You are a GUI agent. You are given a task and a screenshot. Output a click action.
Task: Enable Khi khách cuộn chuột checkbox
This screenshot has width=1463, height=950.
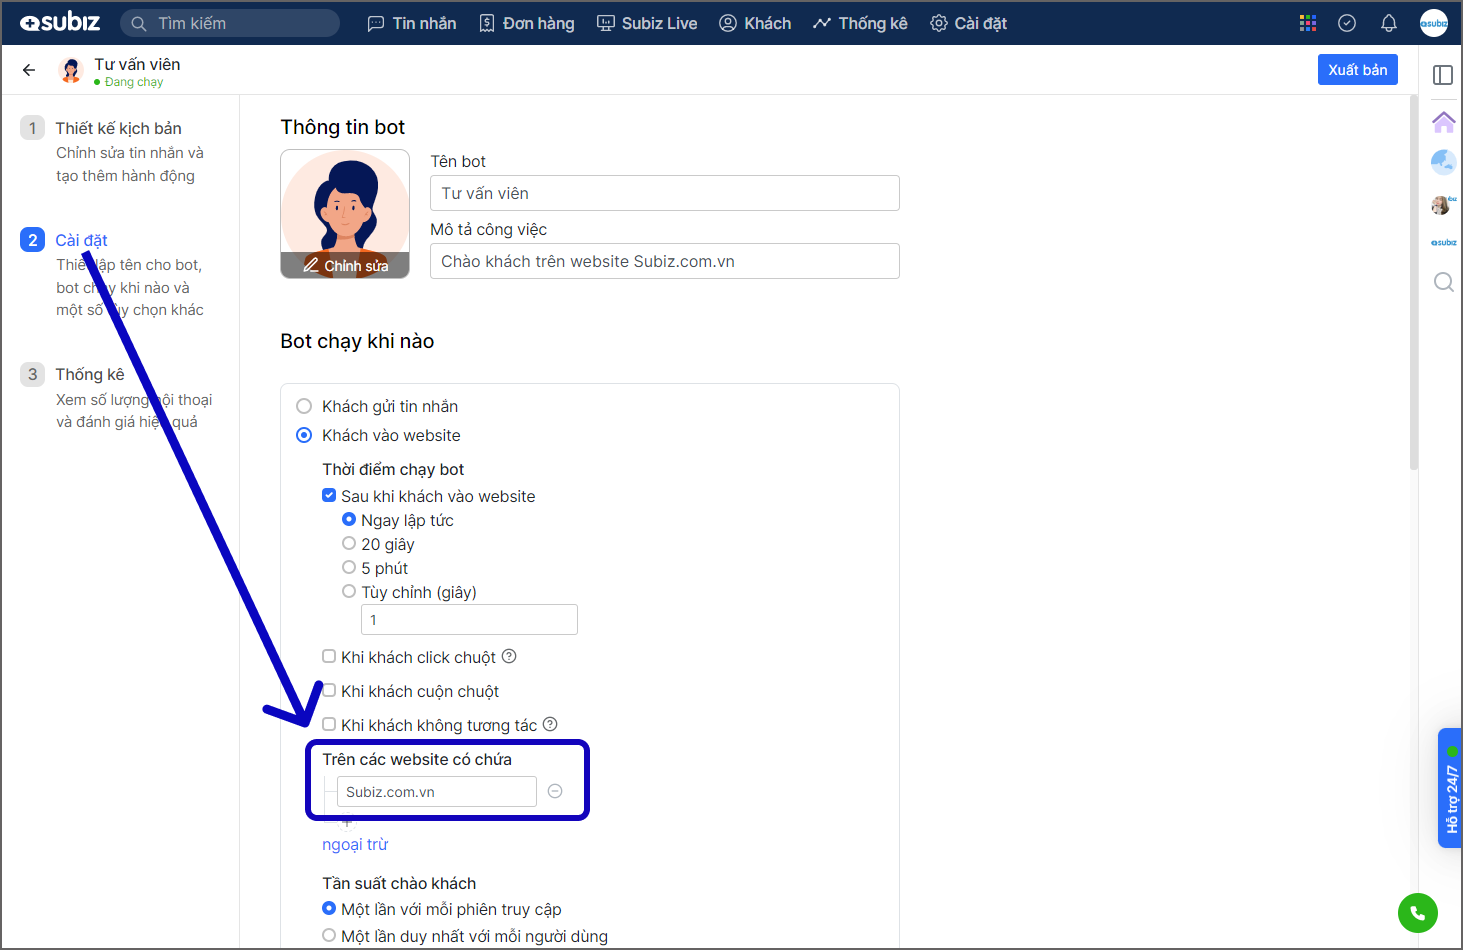[x=329, y=691]
